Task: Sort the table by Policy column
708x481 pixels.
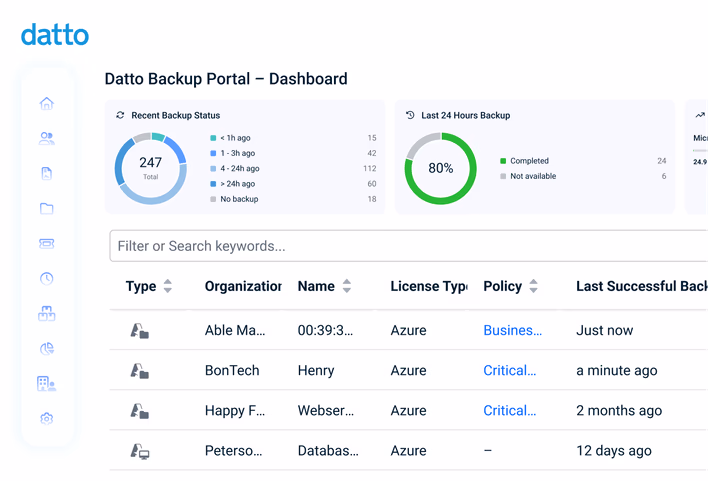Action: pyautogui.click(x=533, y=286)
